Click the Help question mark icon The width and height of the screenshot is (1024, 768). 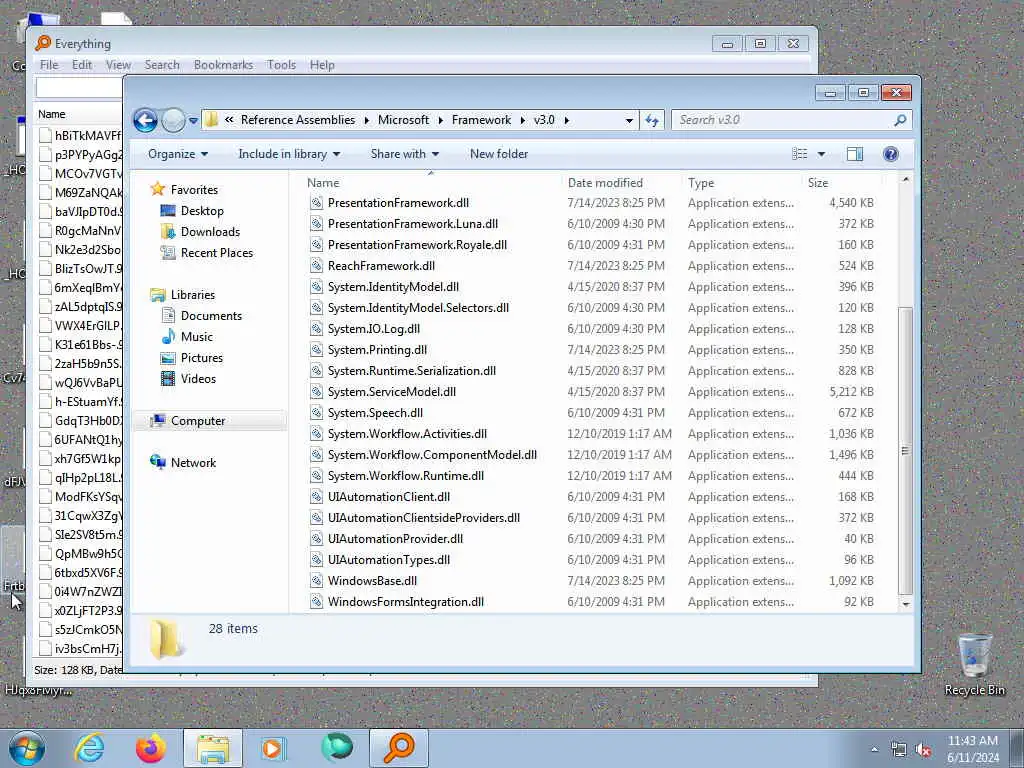click(890, 154)
